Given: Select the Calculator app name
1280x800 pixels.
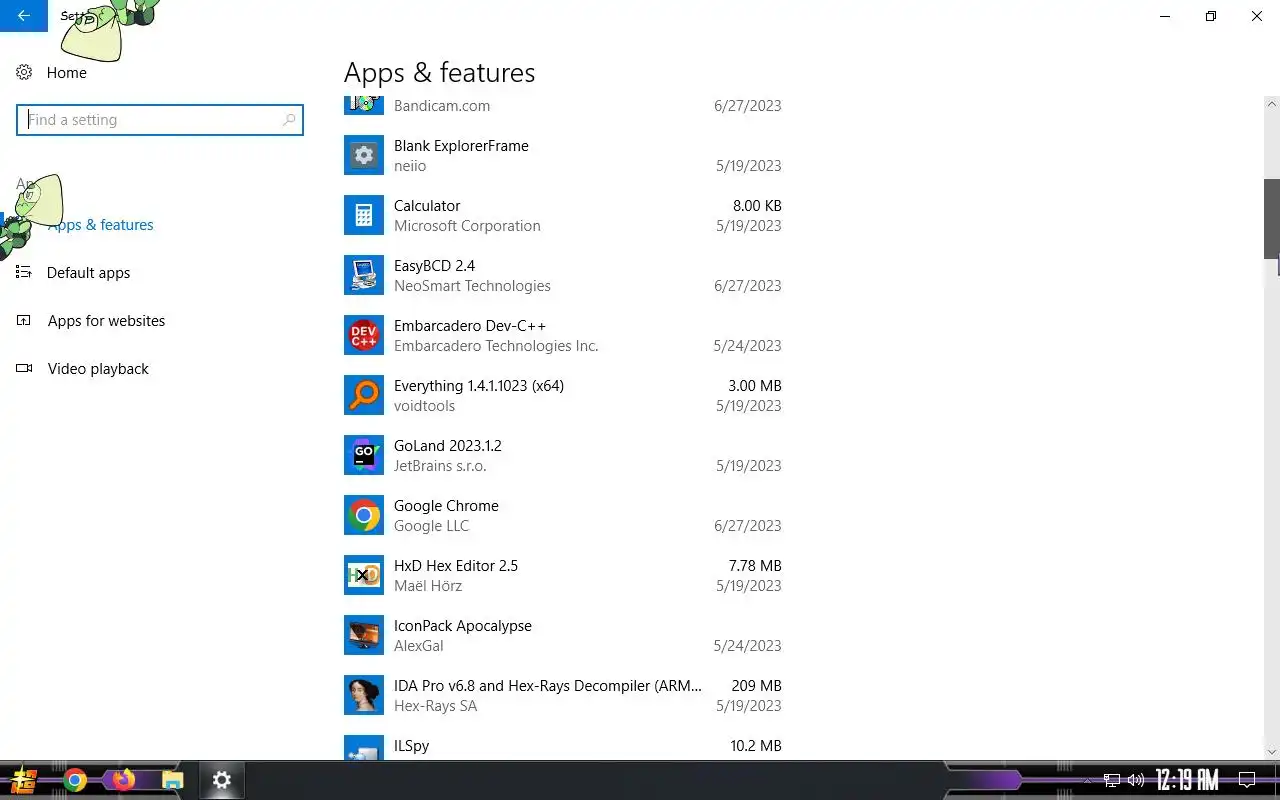Looking at the screenshot, I should tap(427, 206).
